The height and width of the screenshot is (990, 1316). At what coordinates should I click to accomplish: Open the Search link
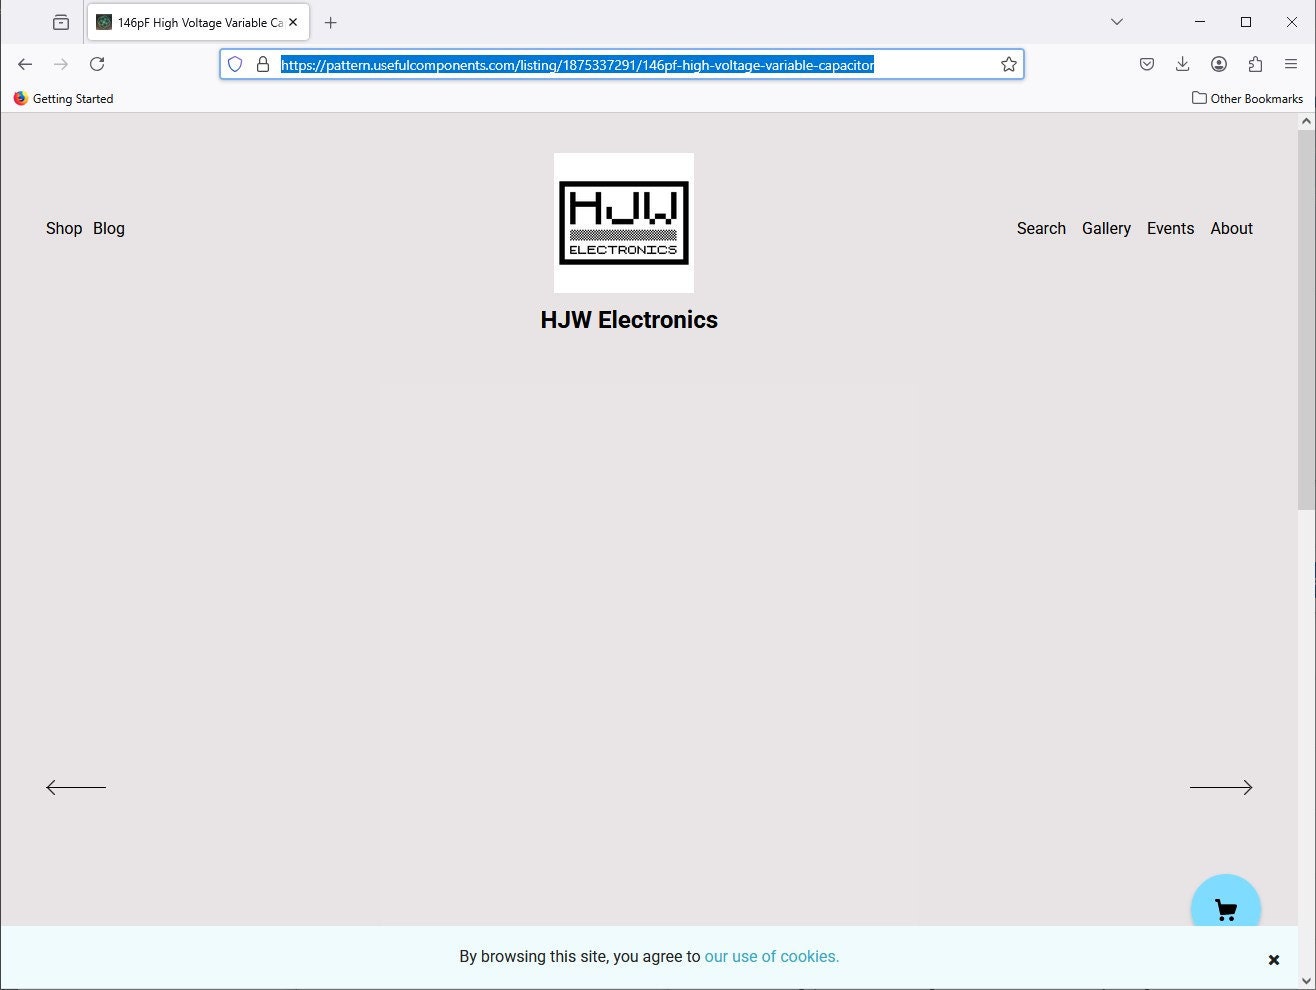click(x=1041, y=228)
